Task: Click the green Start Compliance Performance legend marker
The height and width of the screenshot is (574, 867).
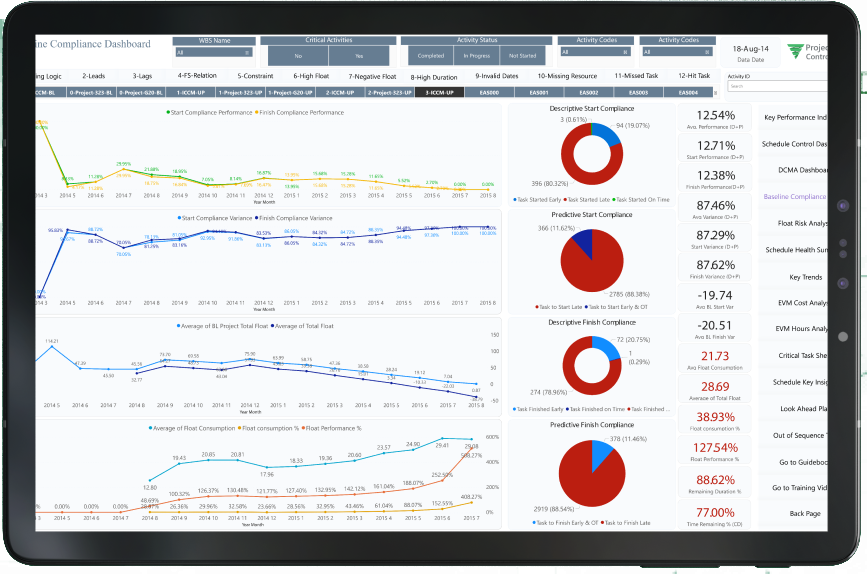Action: pyautogui.click(x=168, y=113)
